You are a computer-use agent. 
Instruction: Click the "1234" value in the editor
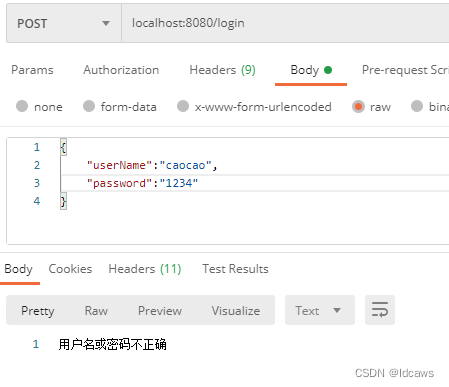tap(179, 183)
